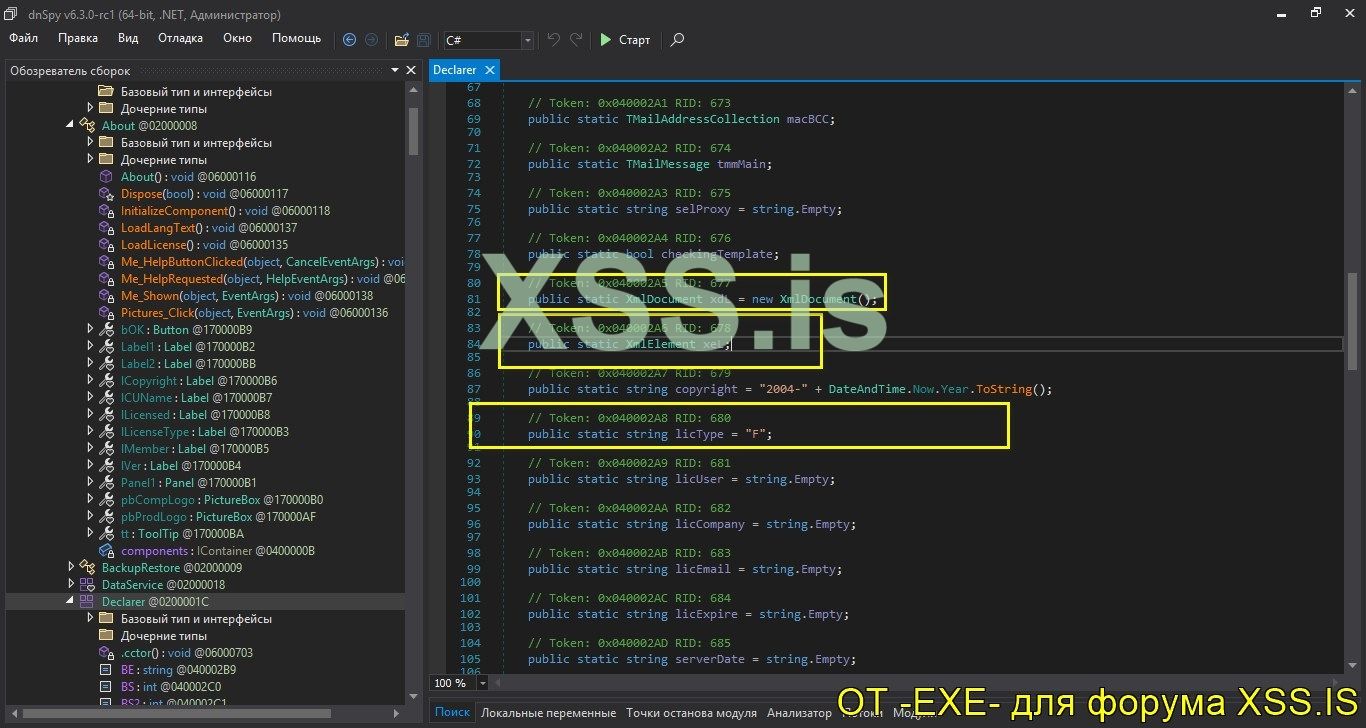The height and width of the screenshot is (728, 1366).
Task: Open the Отладка menu
Action: coord(180,38)
